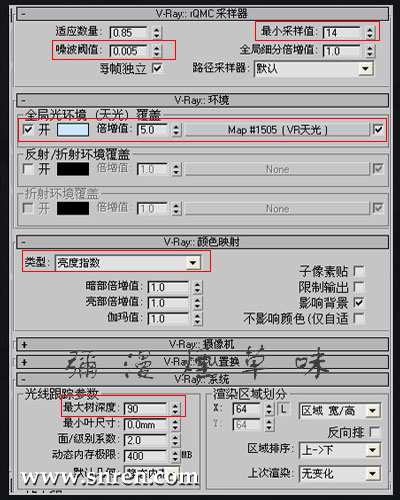Viewport: 400px width, 500px height.
Task: Click the 最小采样值 spinner arrows
Action: click(370, 33)
